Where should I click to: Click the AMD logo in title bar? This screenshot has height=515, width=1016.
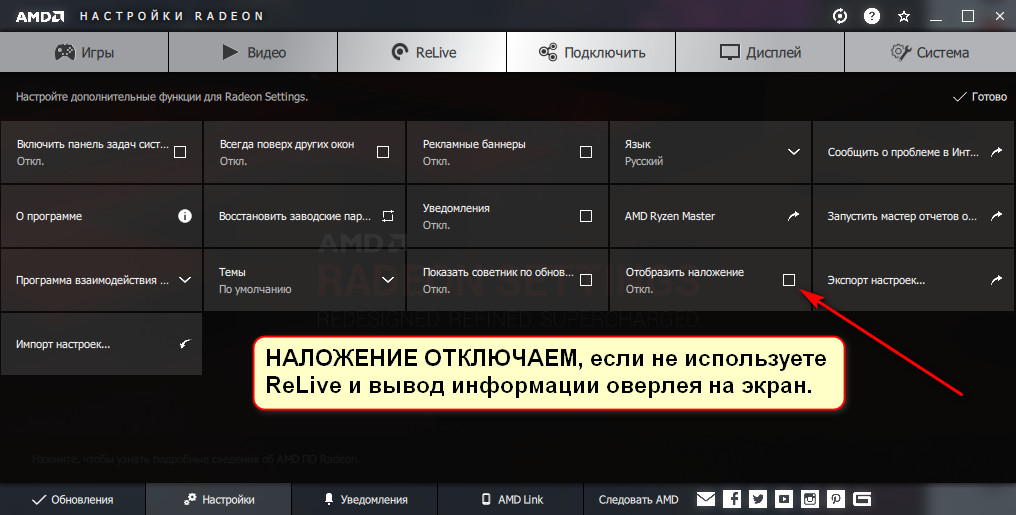point(40,17)
